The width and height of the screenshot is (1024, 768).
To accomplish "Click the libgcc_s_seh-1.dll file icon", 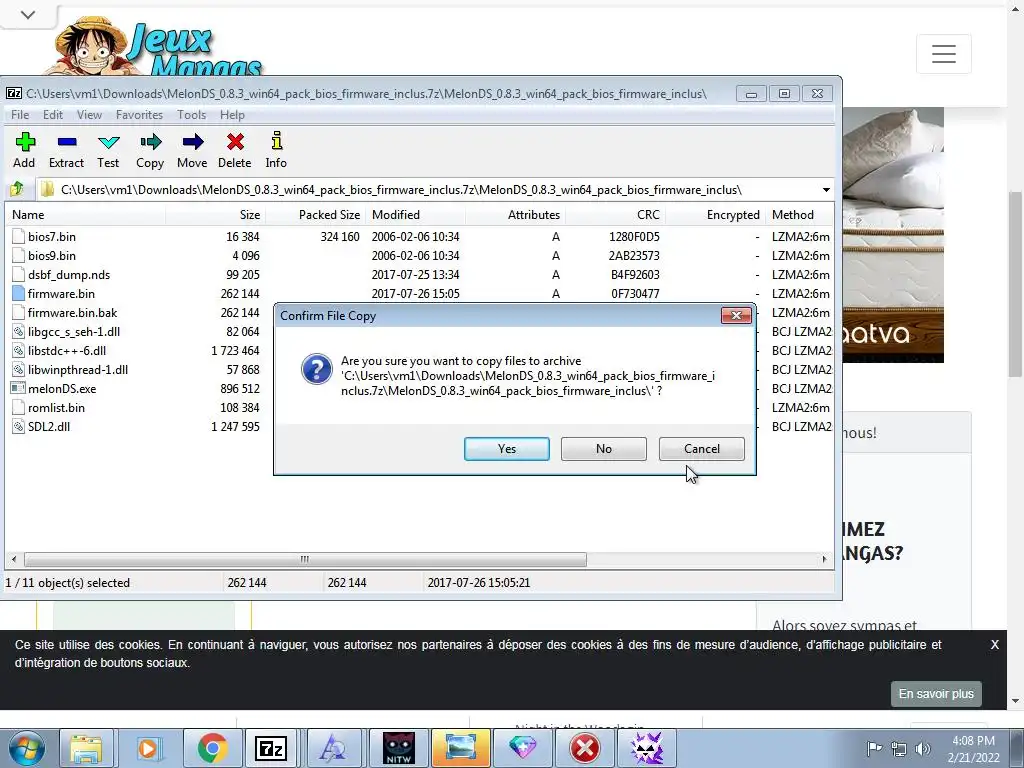I will pyautogui.click(x=18, y=332).
